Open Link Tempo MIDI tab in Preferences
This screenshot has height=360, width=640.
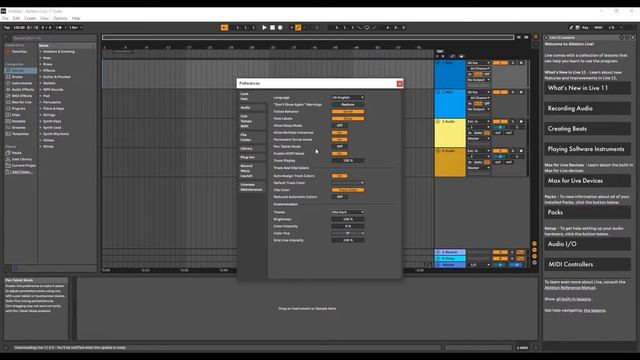pos(252,121)
